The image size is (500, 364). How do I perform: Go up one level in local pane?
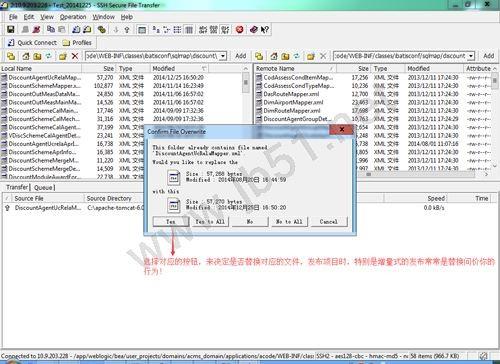click(37, 56)
